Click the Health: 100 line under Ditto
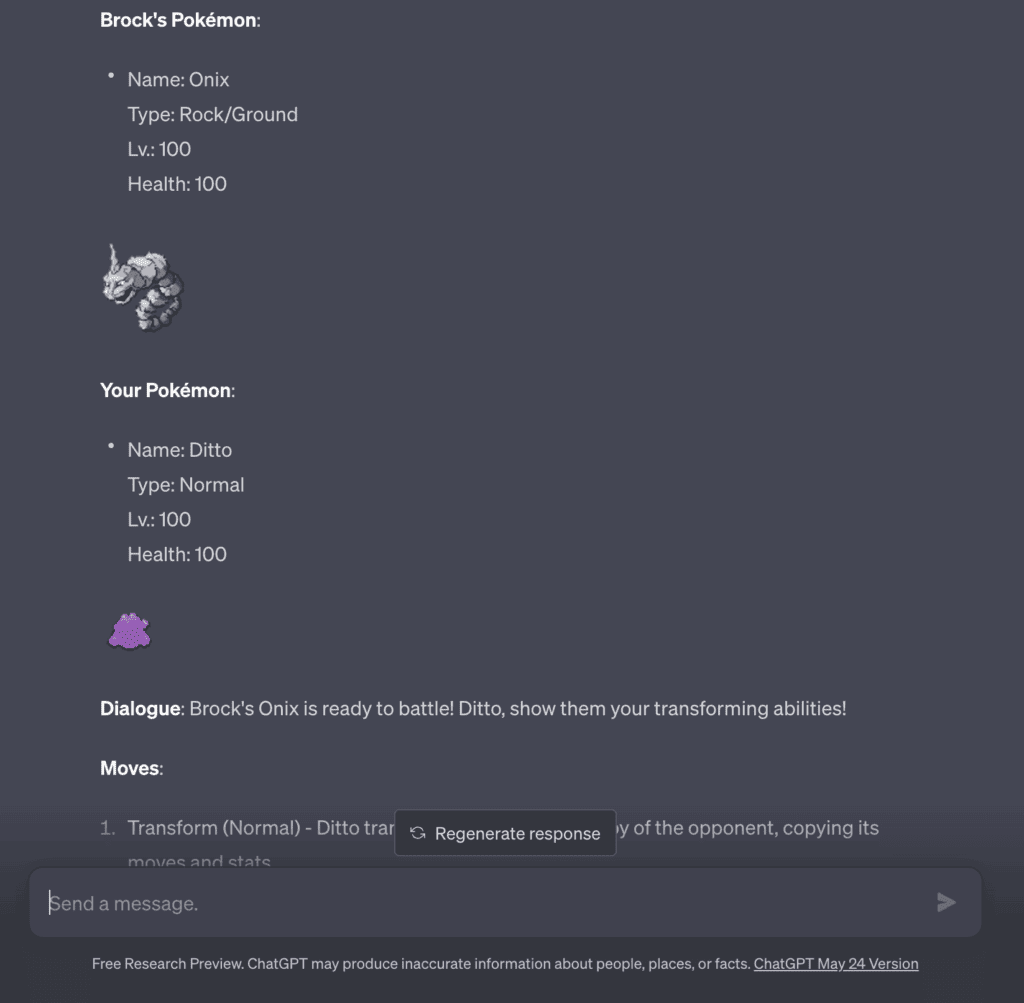 point(176,554)
